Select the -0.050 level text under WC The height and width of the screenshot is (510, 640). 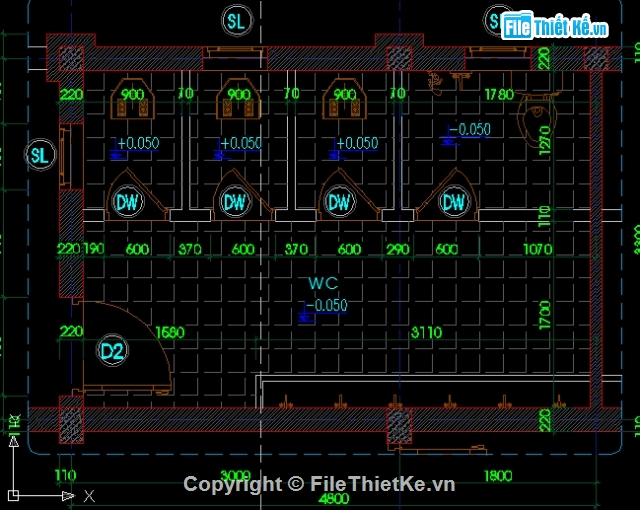click(x=327, y=305)
